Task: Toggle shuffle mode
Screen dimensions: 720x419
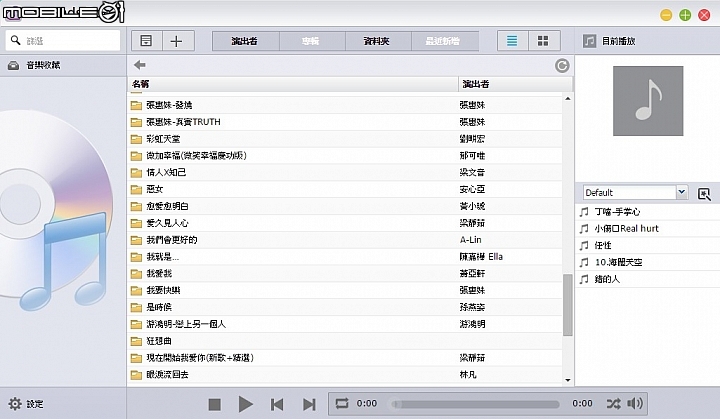Action: point(613,404)
